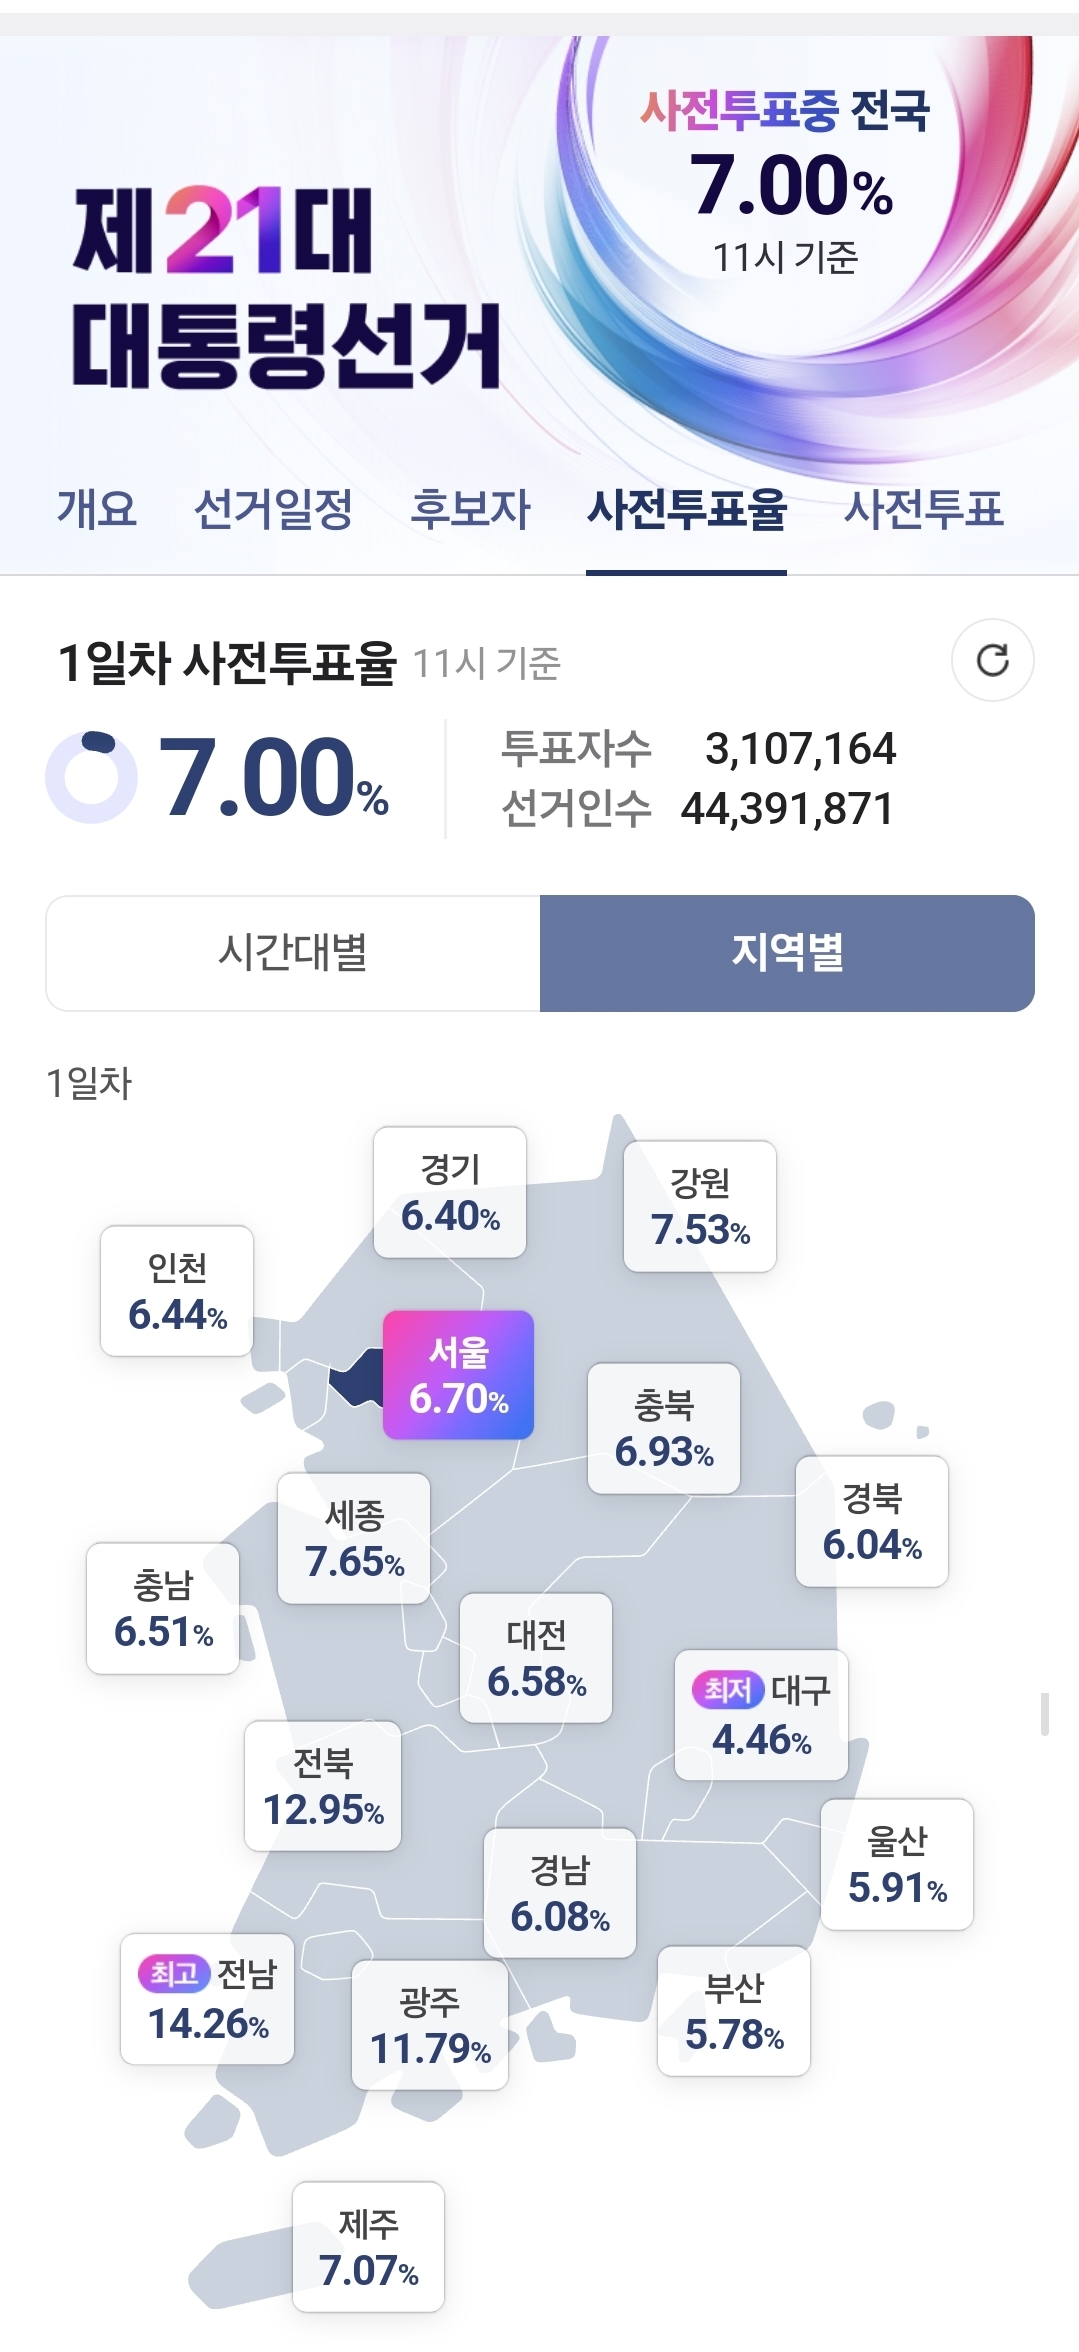Select the 부산 5.78% region card

click(x=734, y=2011)
